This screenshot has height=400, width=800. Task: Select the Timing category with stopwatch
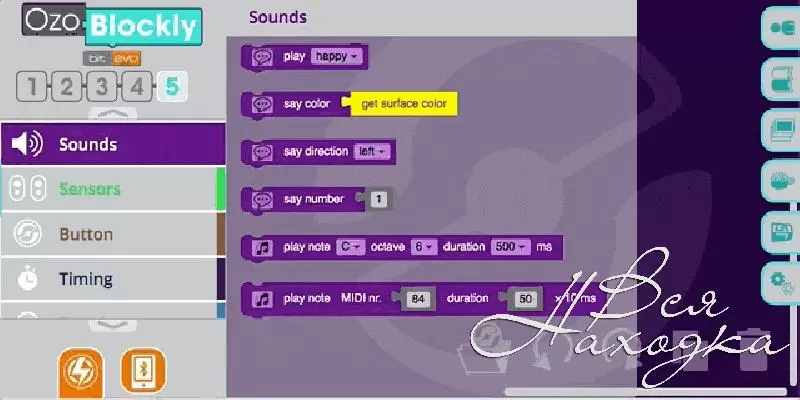[x=110, y=280]
